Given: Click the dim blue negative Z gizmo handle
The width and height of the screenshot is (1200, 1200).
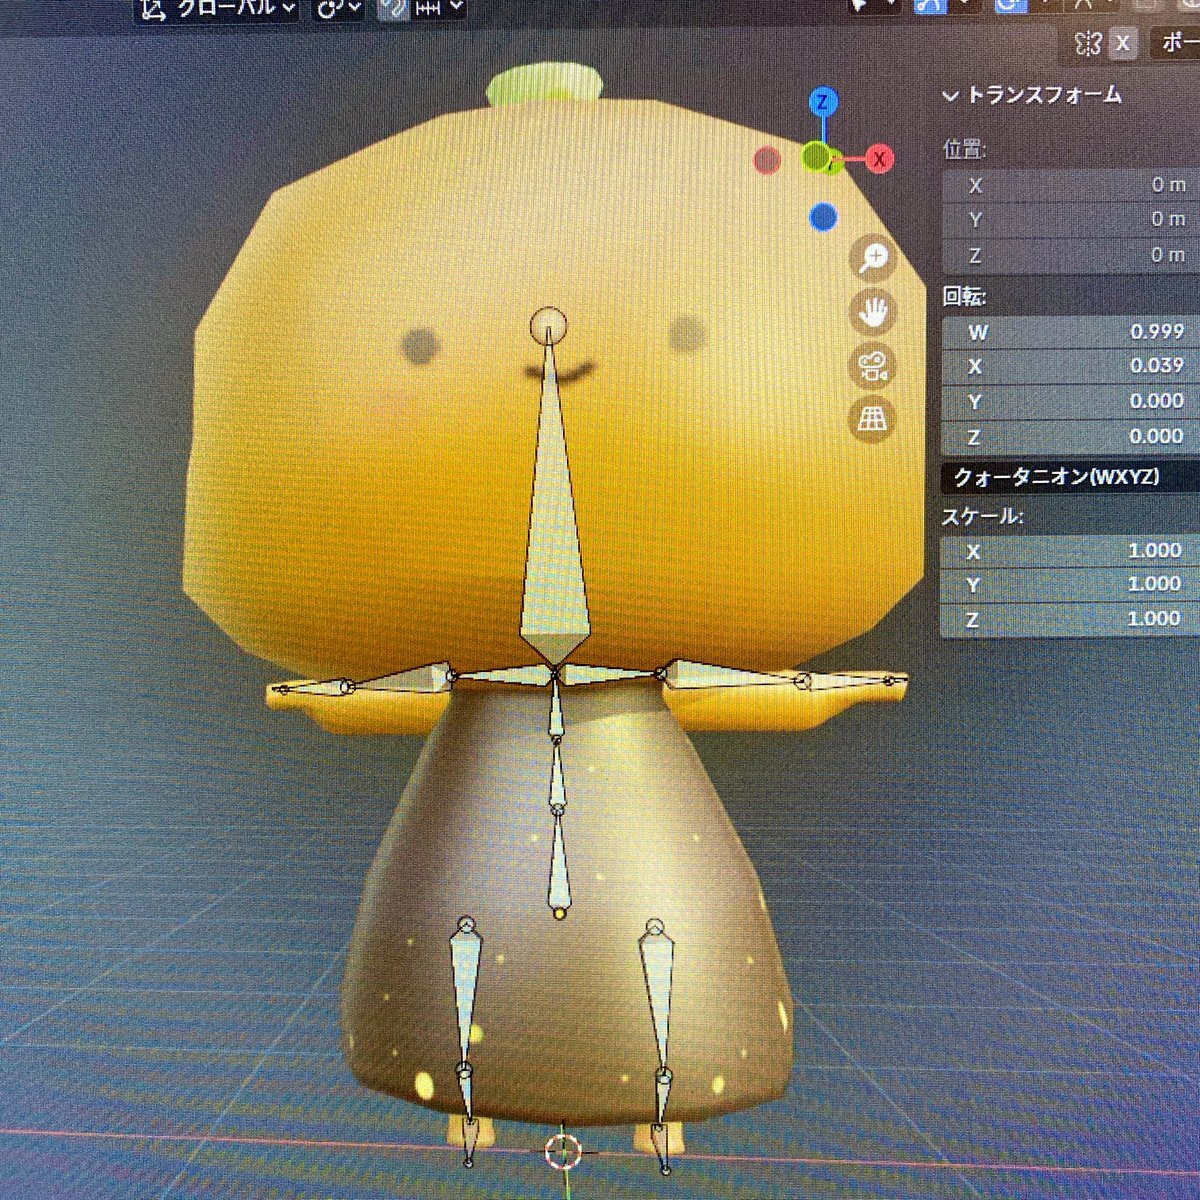Looking at the screenshot, I should (823, 216).
